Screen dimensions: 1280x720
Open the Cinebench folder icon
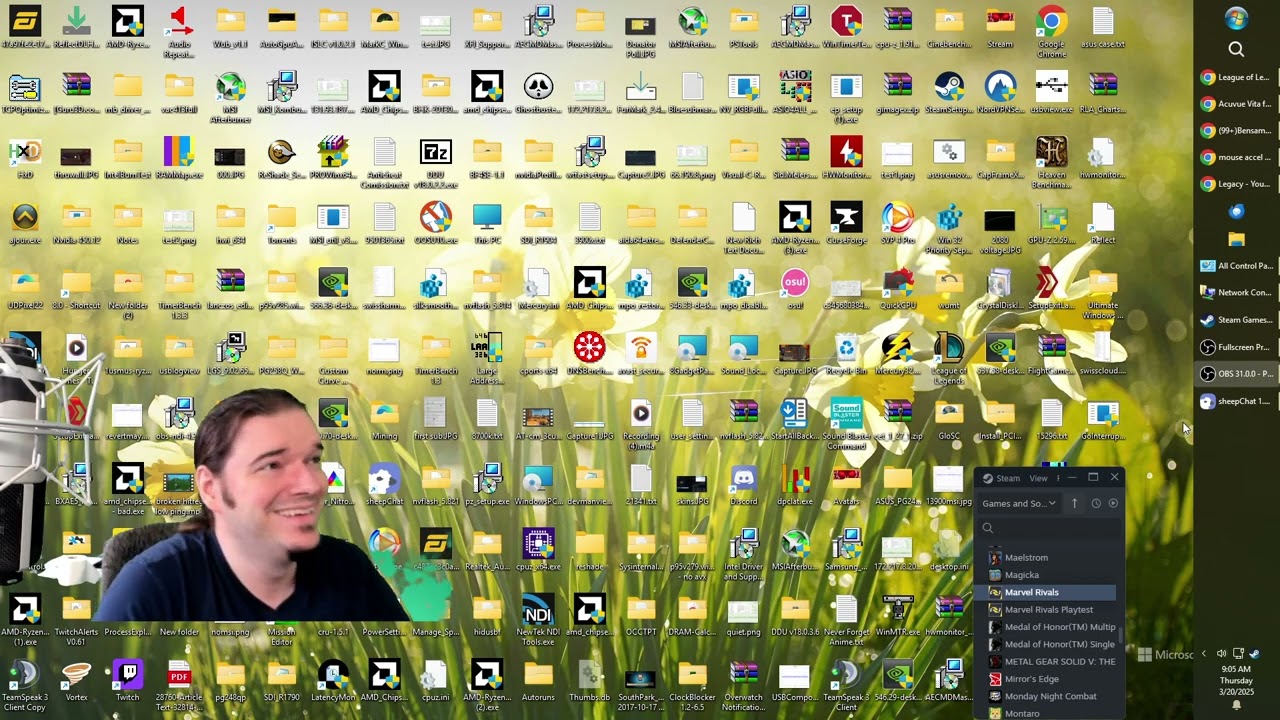pos(948,30)
